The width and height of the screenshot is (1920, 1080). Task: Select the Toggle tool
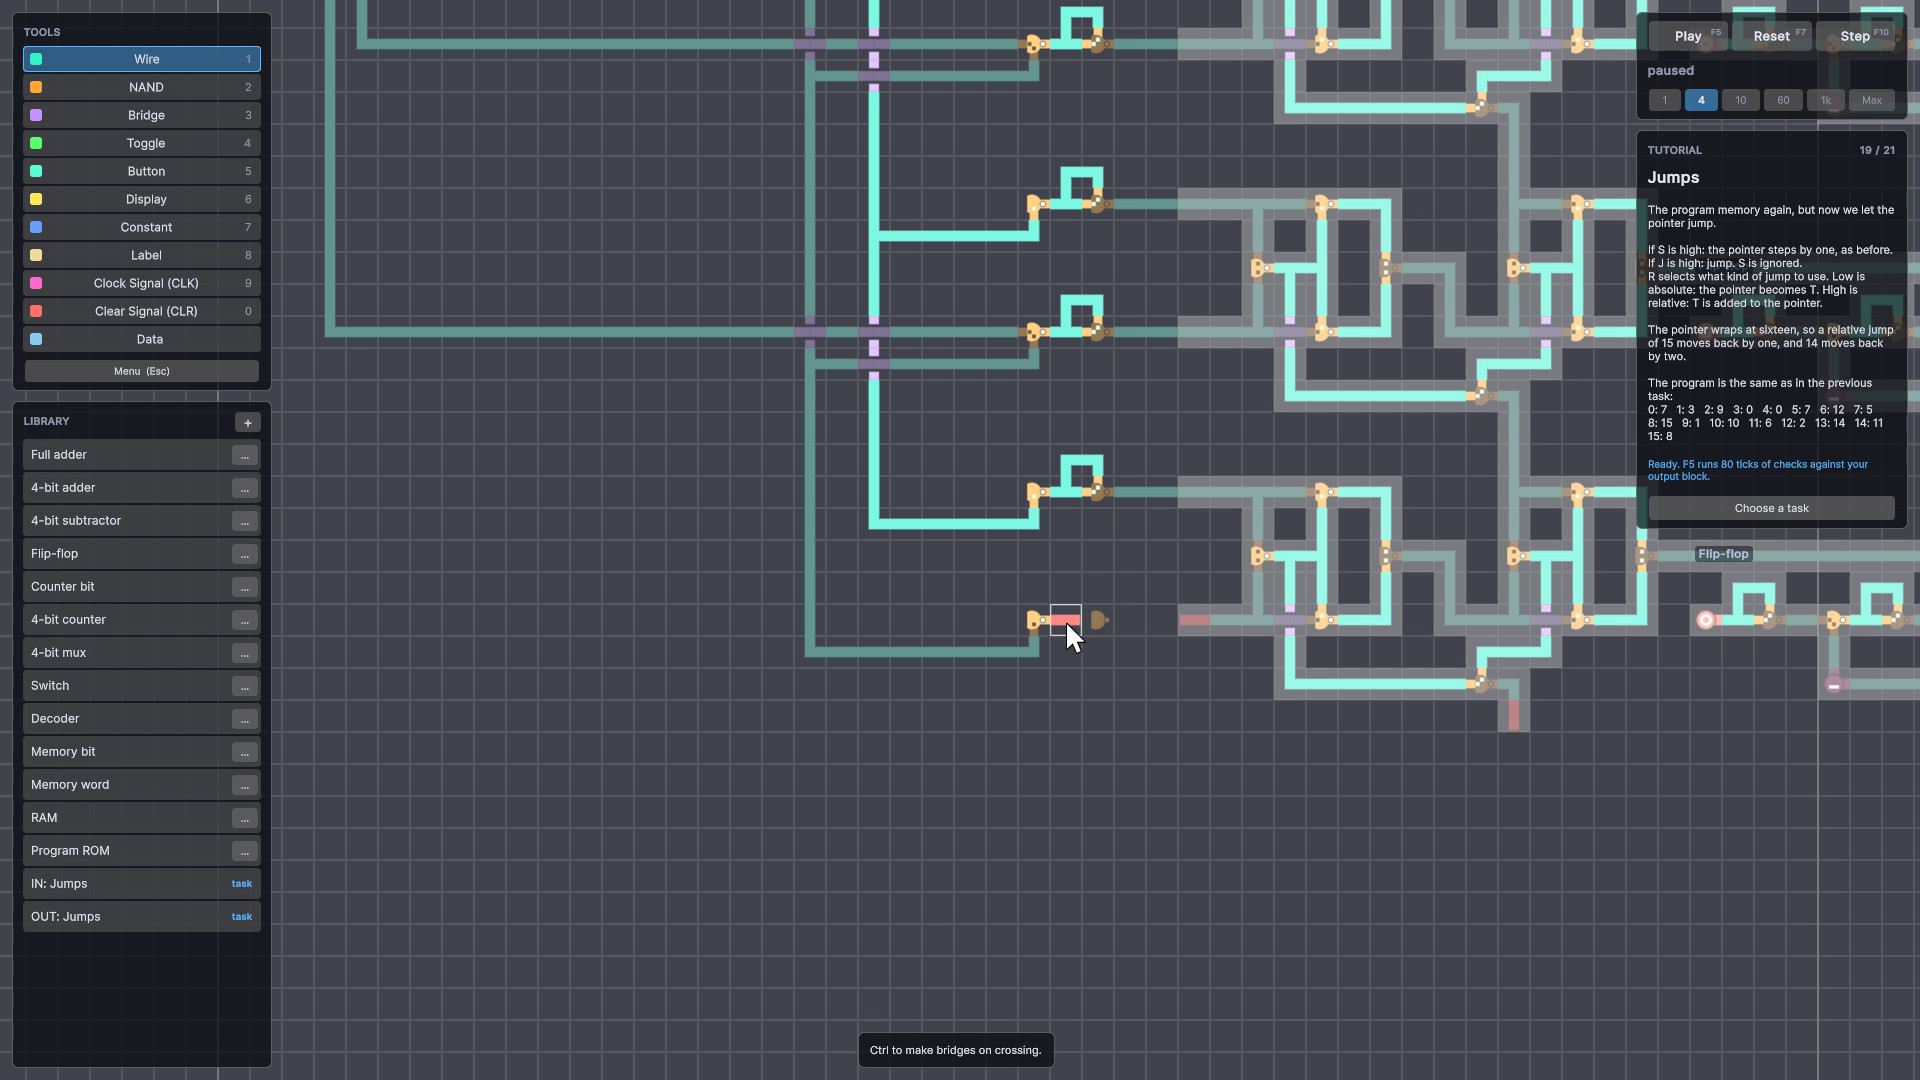142,143
